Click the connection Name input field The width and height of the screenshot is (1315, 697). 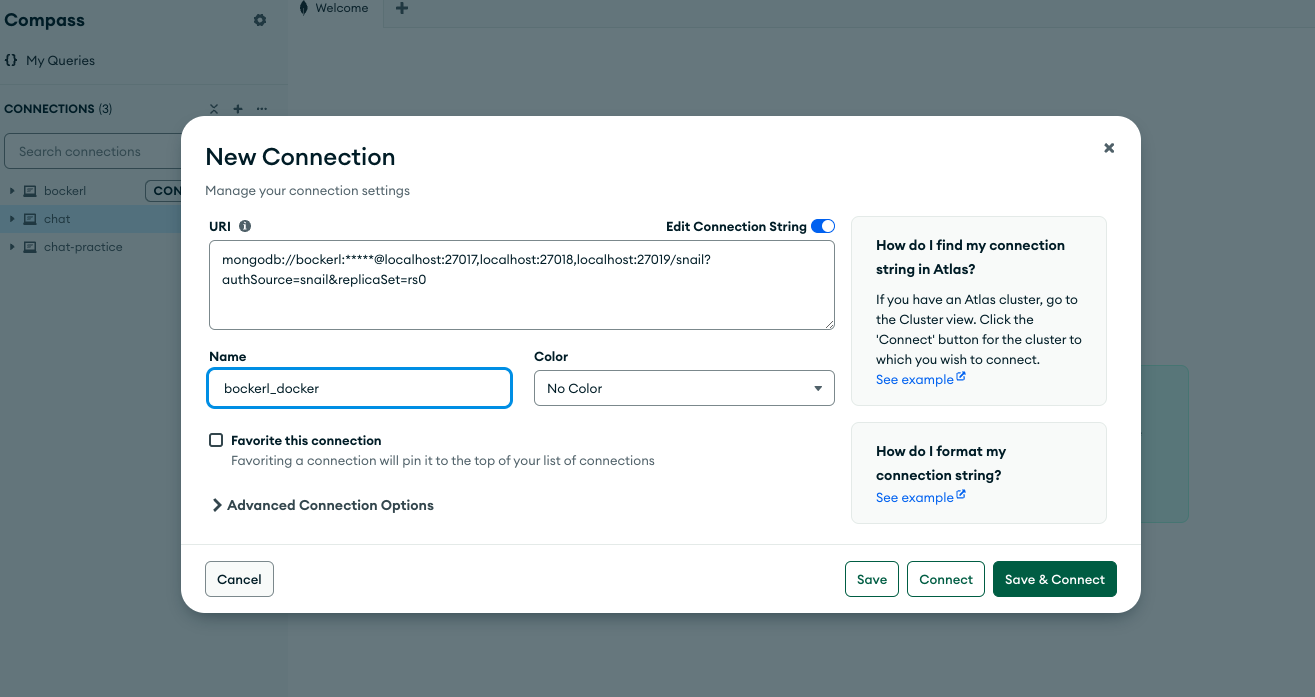tap(360, 388)
